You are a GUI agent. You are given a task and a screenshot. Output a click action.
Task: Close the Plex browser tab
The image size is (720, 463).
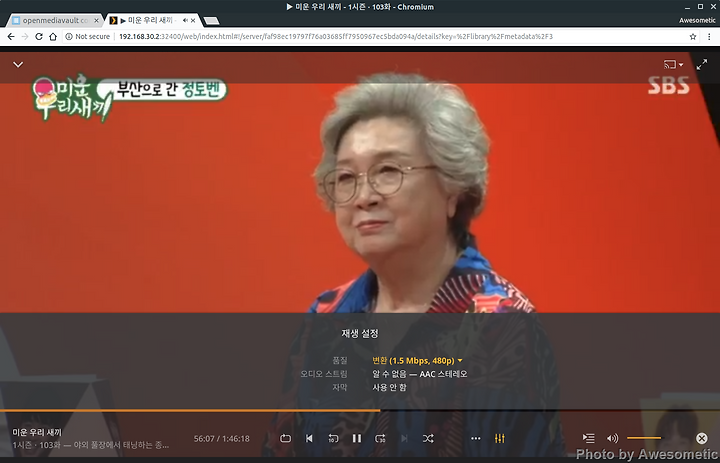pyautogui.click(x=193, y=20)
